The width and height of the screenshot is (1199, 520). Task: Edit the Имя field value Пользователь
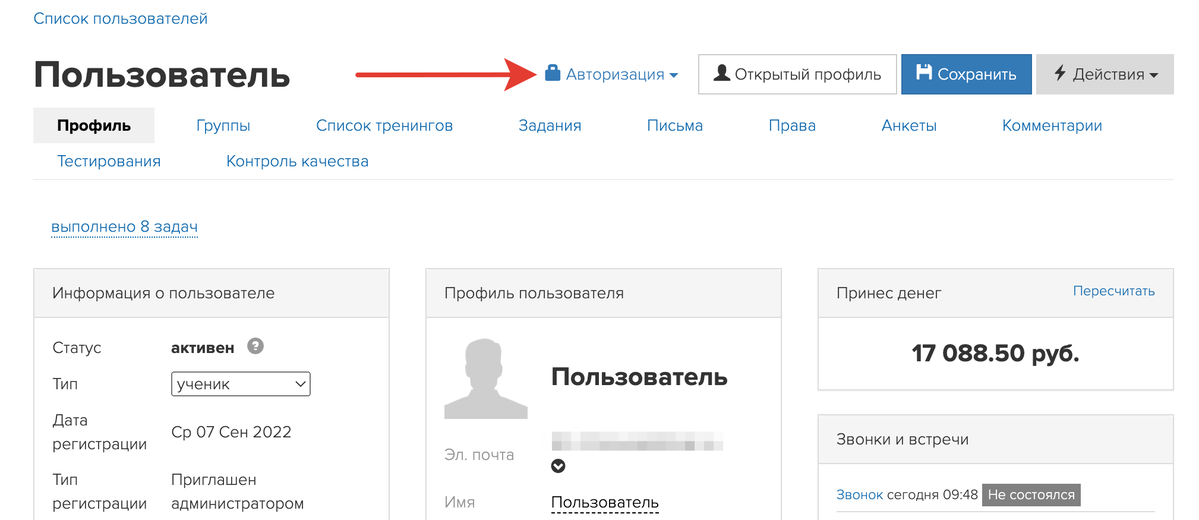(605, 503)
